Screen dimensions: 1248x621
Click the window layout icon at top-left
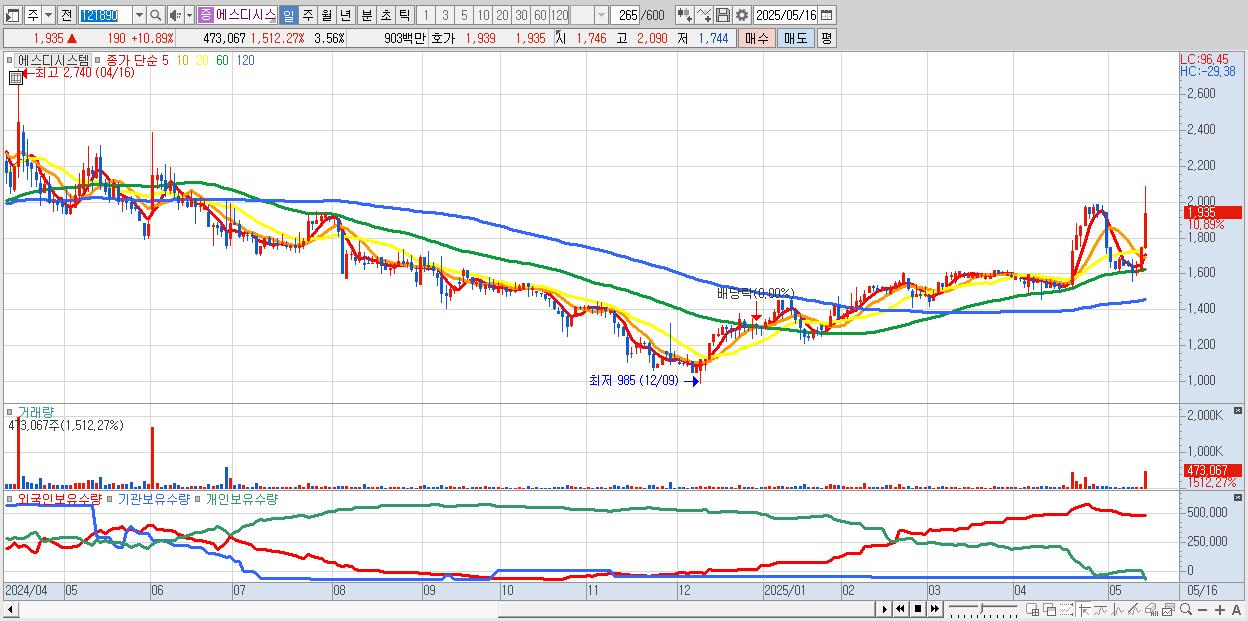12,16
